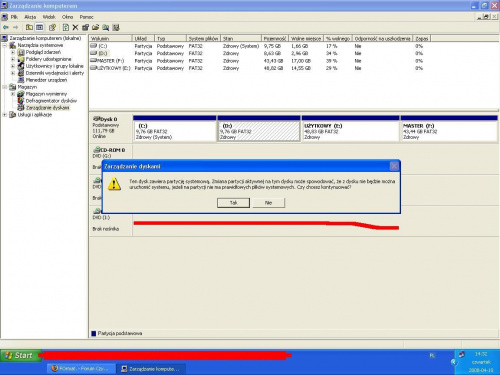Viewport: 500px width, 375px height.
Task: Select Zarządzanie komputerem (lokalne) root node
Action: (x=45, y=38)
